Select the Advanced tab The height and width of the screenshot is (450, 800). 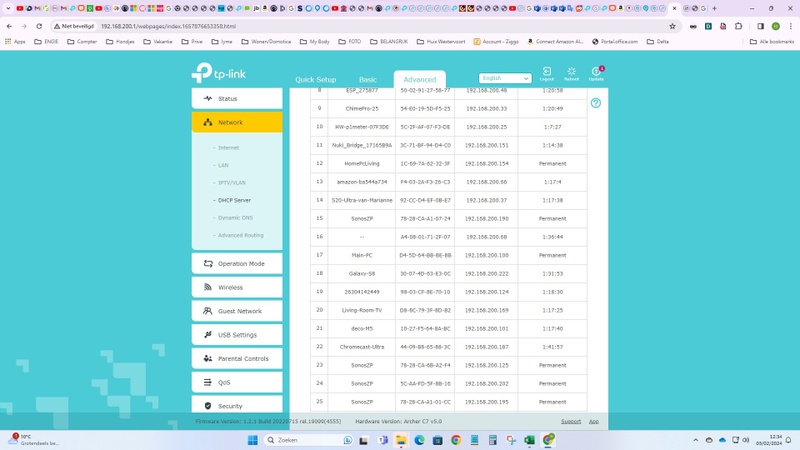tap(419, 80)
